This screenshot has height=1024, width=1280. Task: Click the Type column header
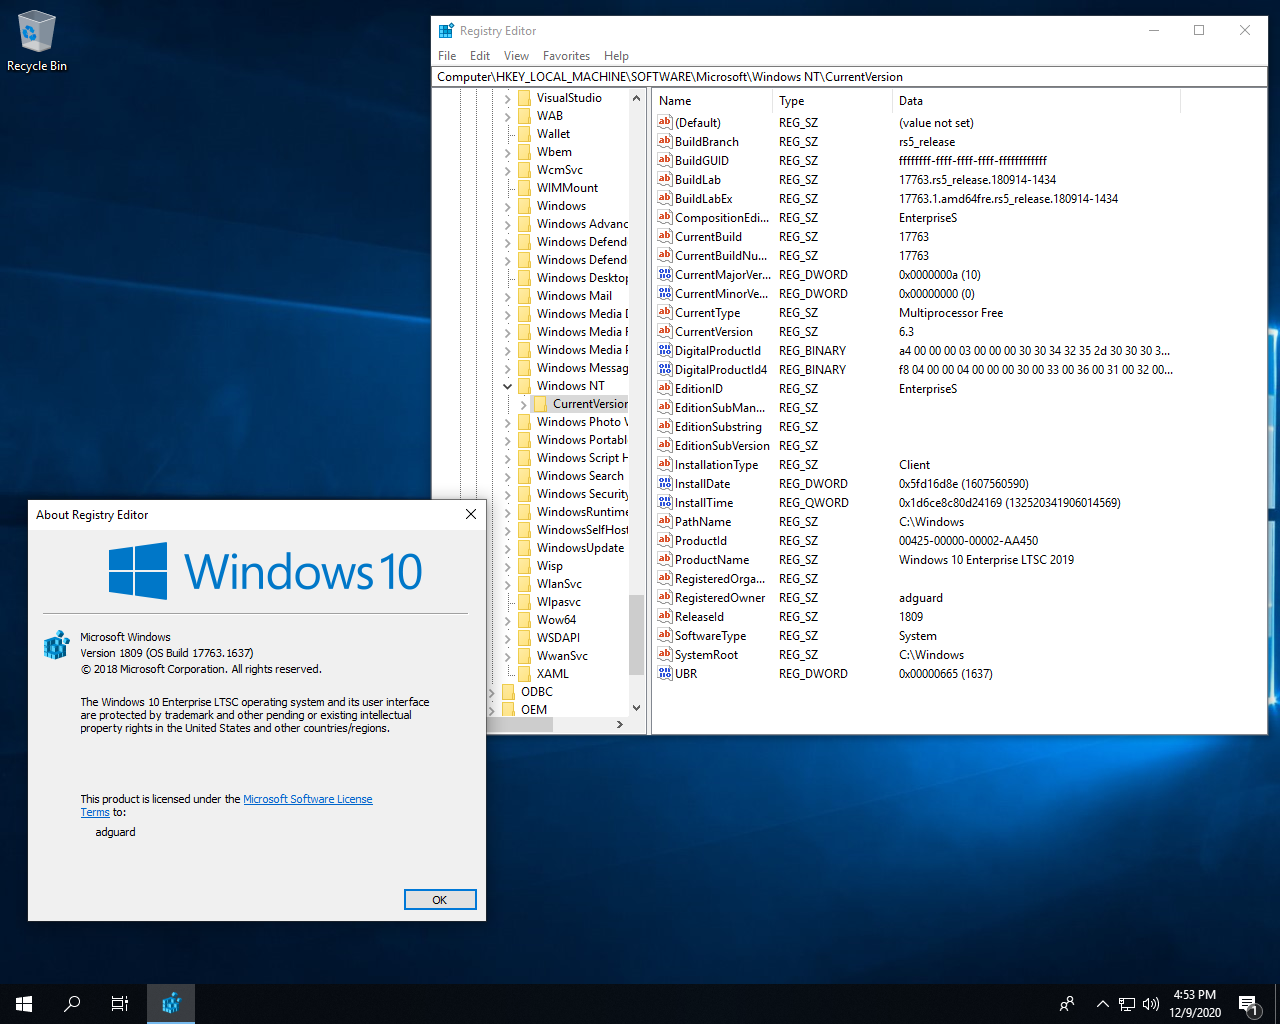click(x=832, y=101)
